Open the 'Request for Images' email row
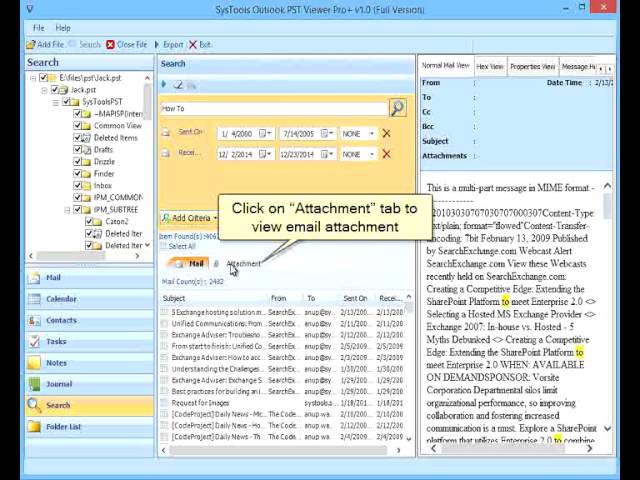This screenshot has height=480, width=640. click(283, 403)
